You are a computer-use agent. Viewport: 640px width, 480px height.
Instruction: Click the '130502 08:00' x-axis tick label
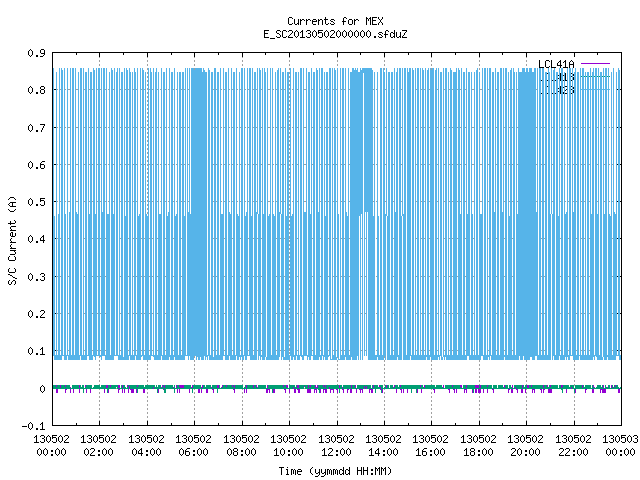[x=241, y=446]
